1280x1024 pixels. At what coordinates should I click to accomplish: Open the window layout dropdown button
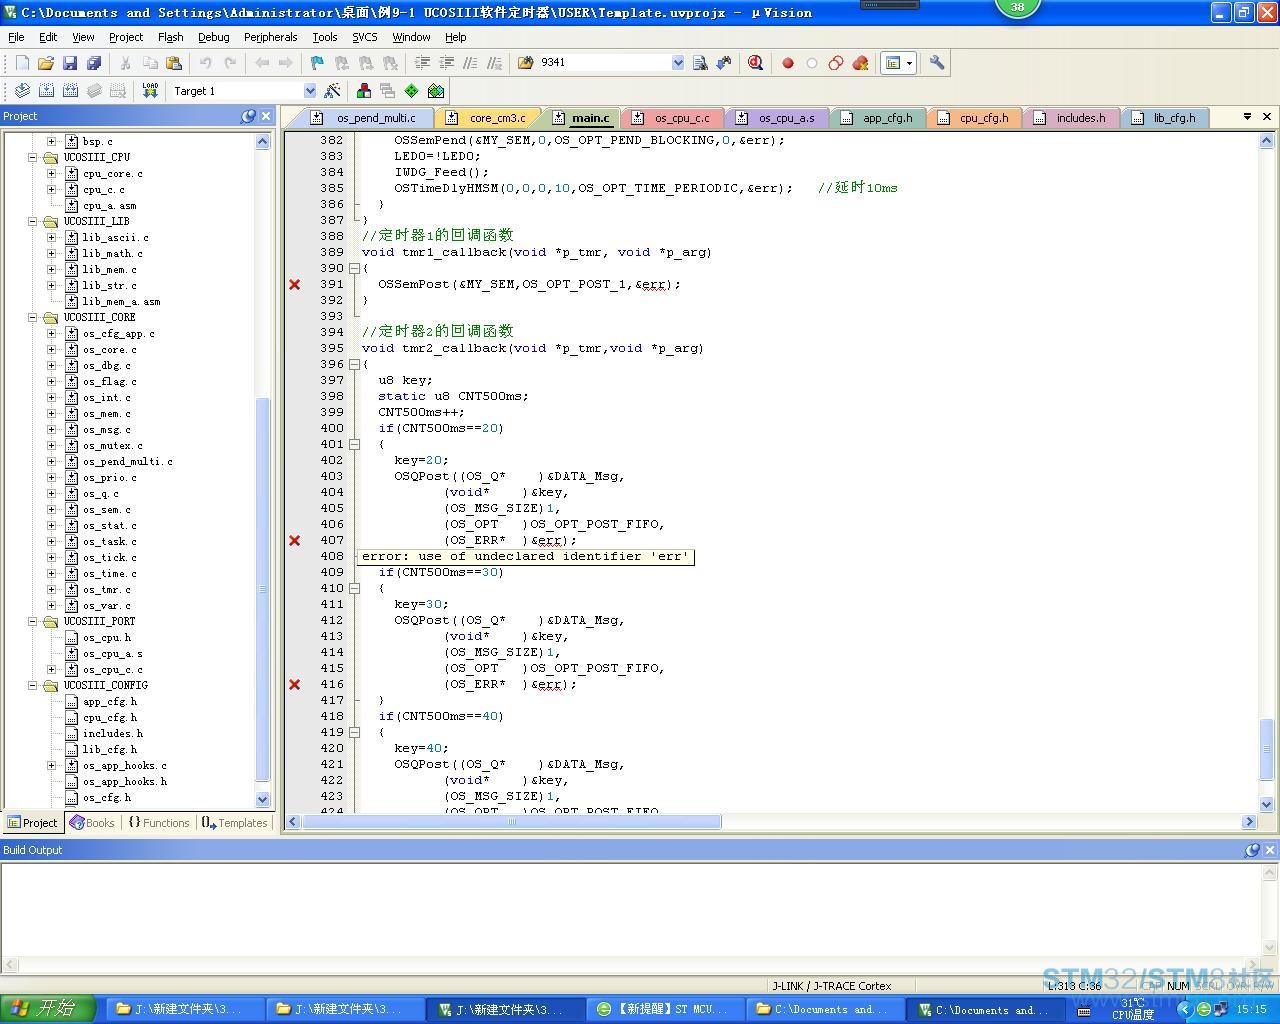coord(909,63)
